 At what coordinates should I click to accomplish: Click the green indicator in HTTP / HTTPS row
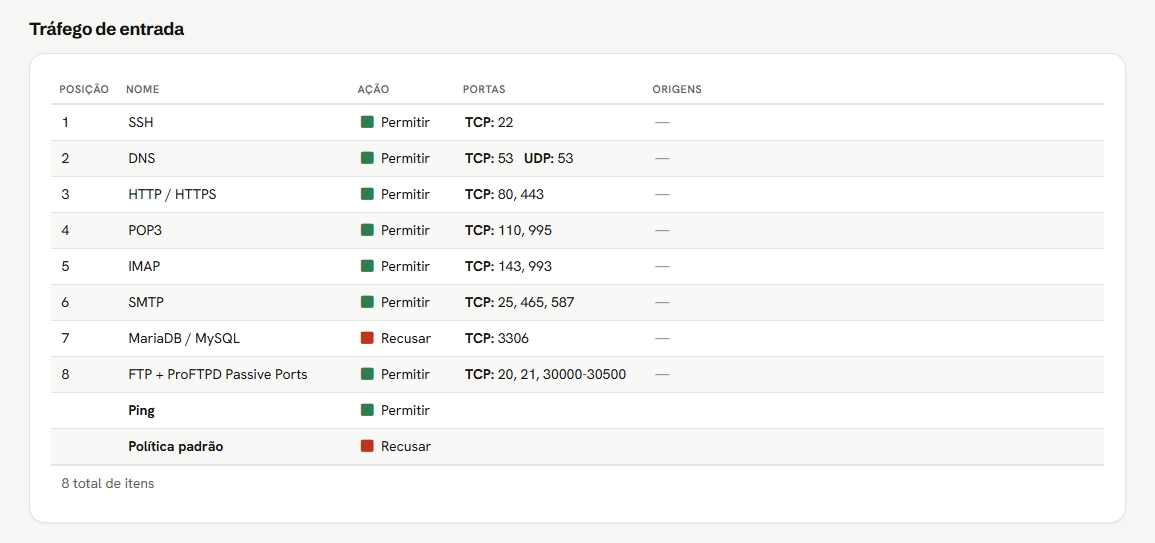click(367, 195)
